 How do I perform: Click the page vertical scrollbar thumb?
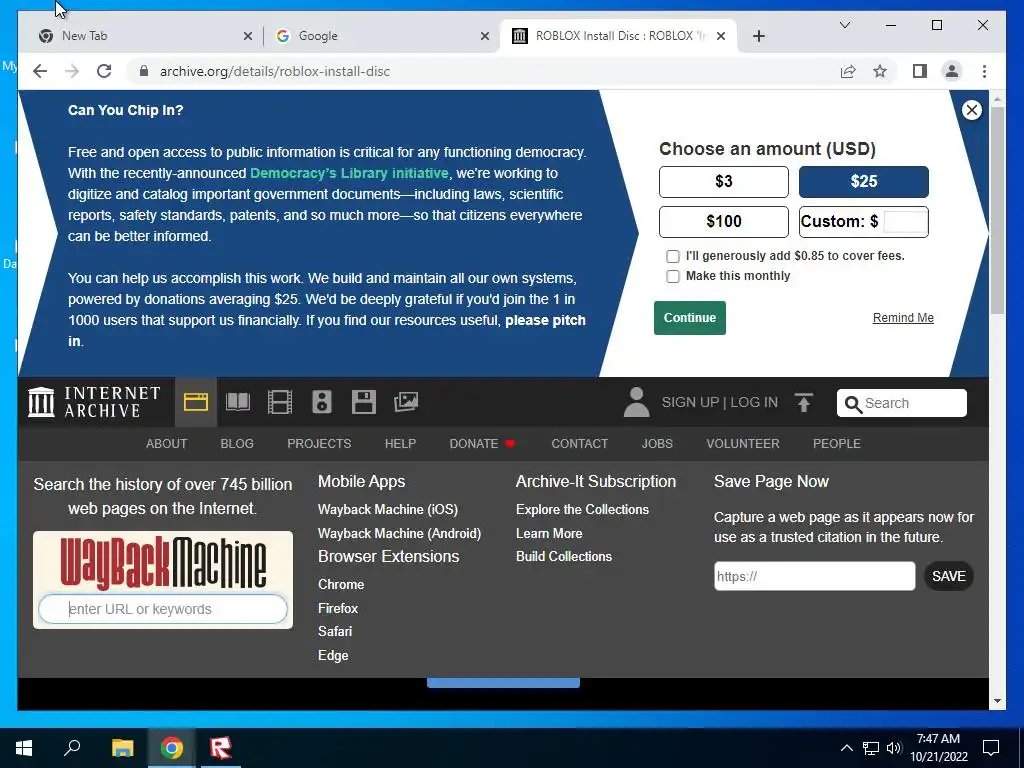coord(997,209)
